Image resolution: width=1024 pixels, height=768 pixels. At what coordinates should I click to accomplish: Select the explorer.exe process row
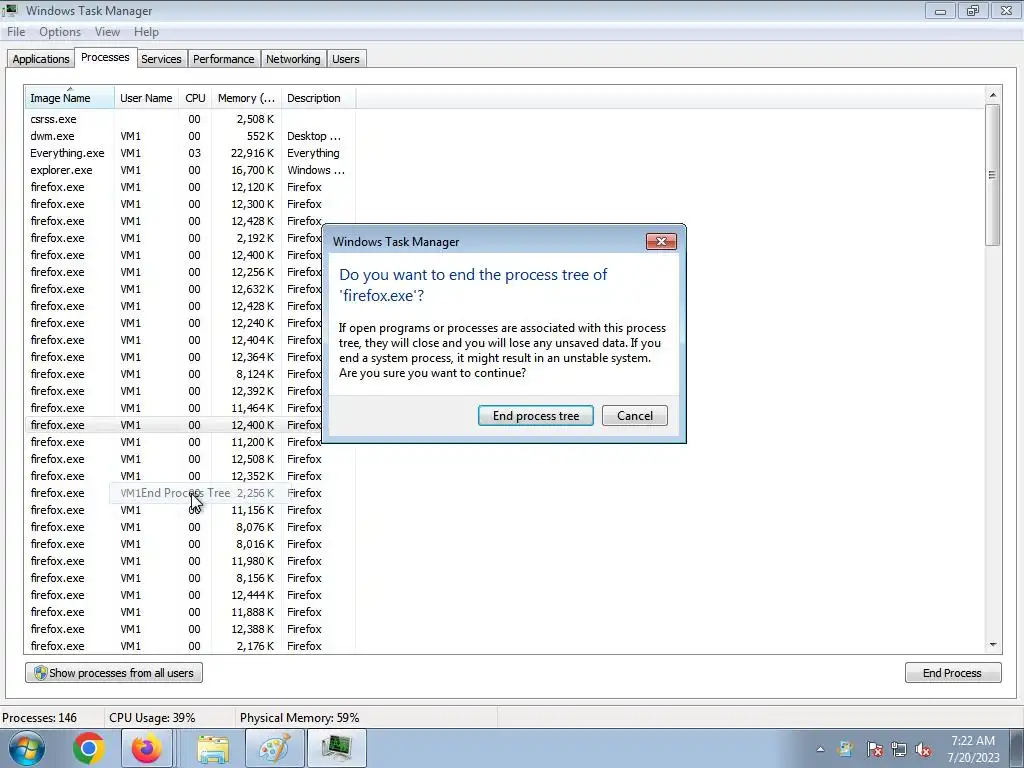click(x=189, y=170)
